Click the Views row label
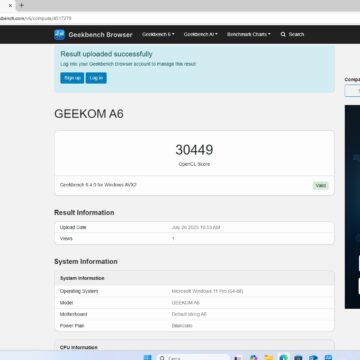This screenshot has width=360, height=360. [x=66, y=239]
